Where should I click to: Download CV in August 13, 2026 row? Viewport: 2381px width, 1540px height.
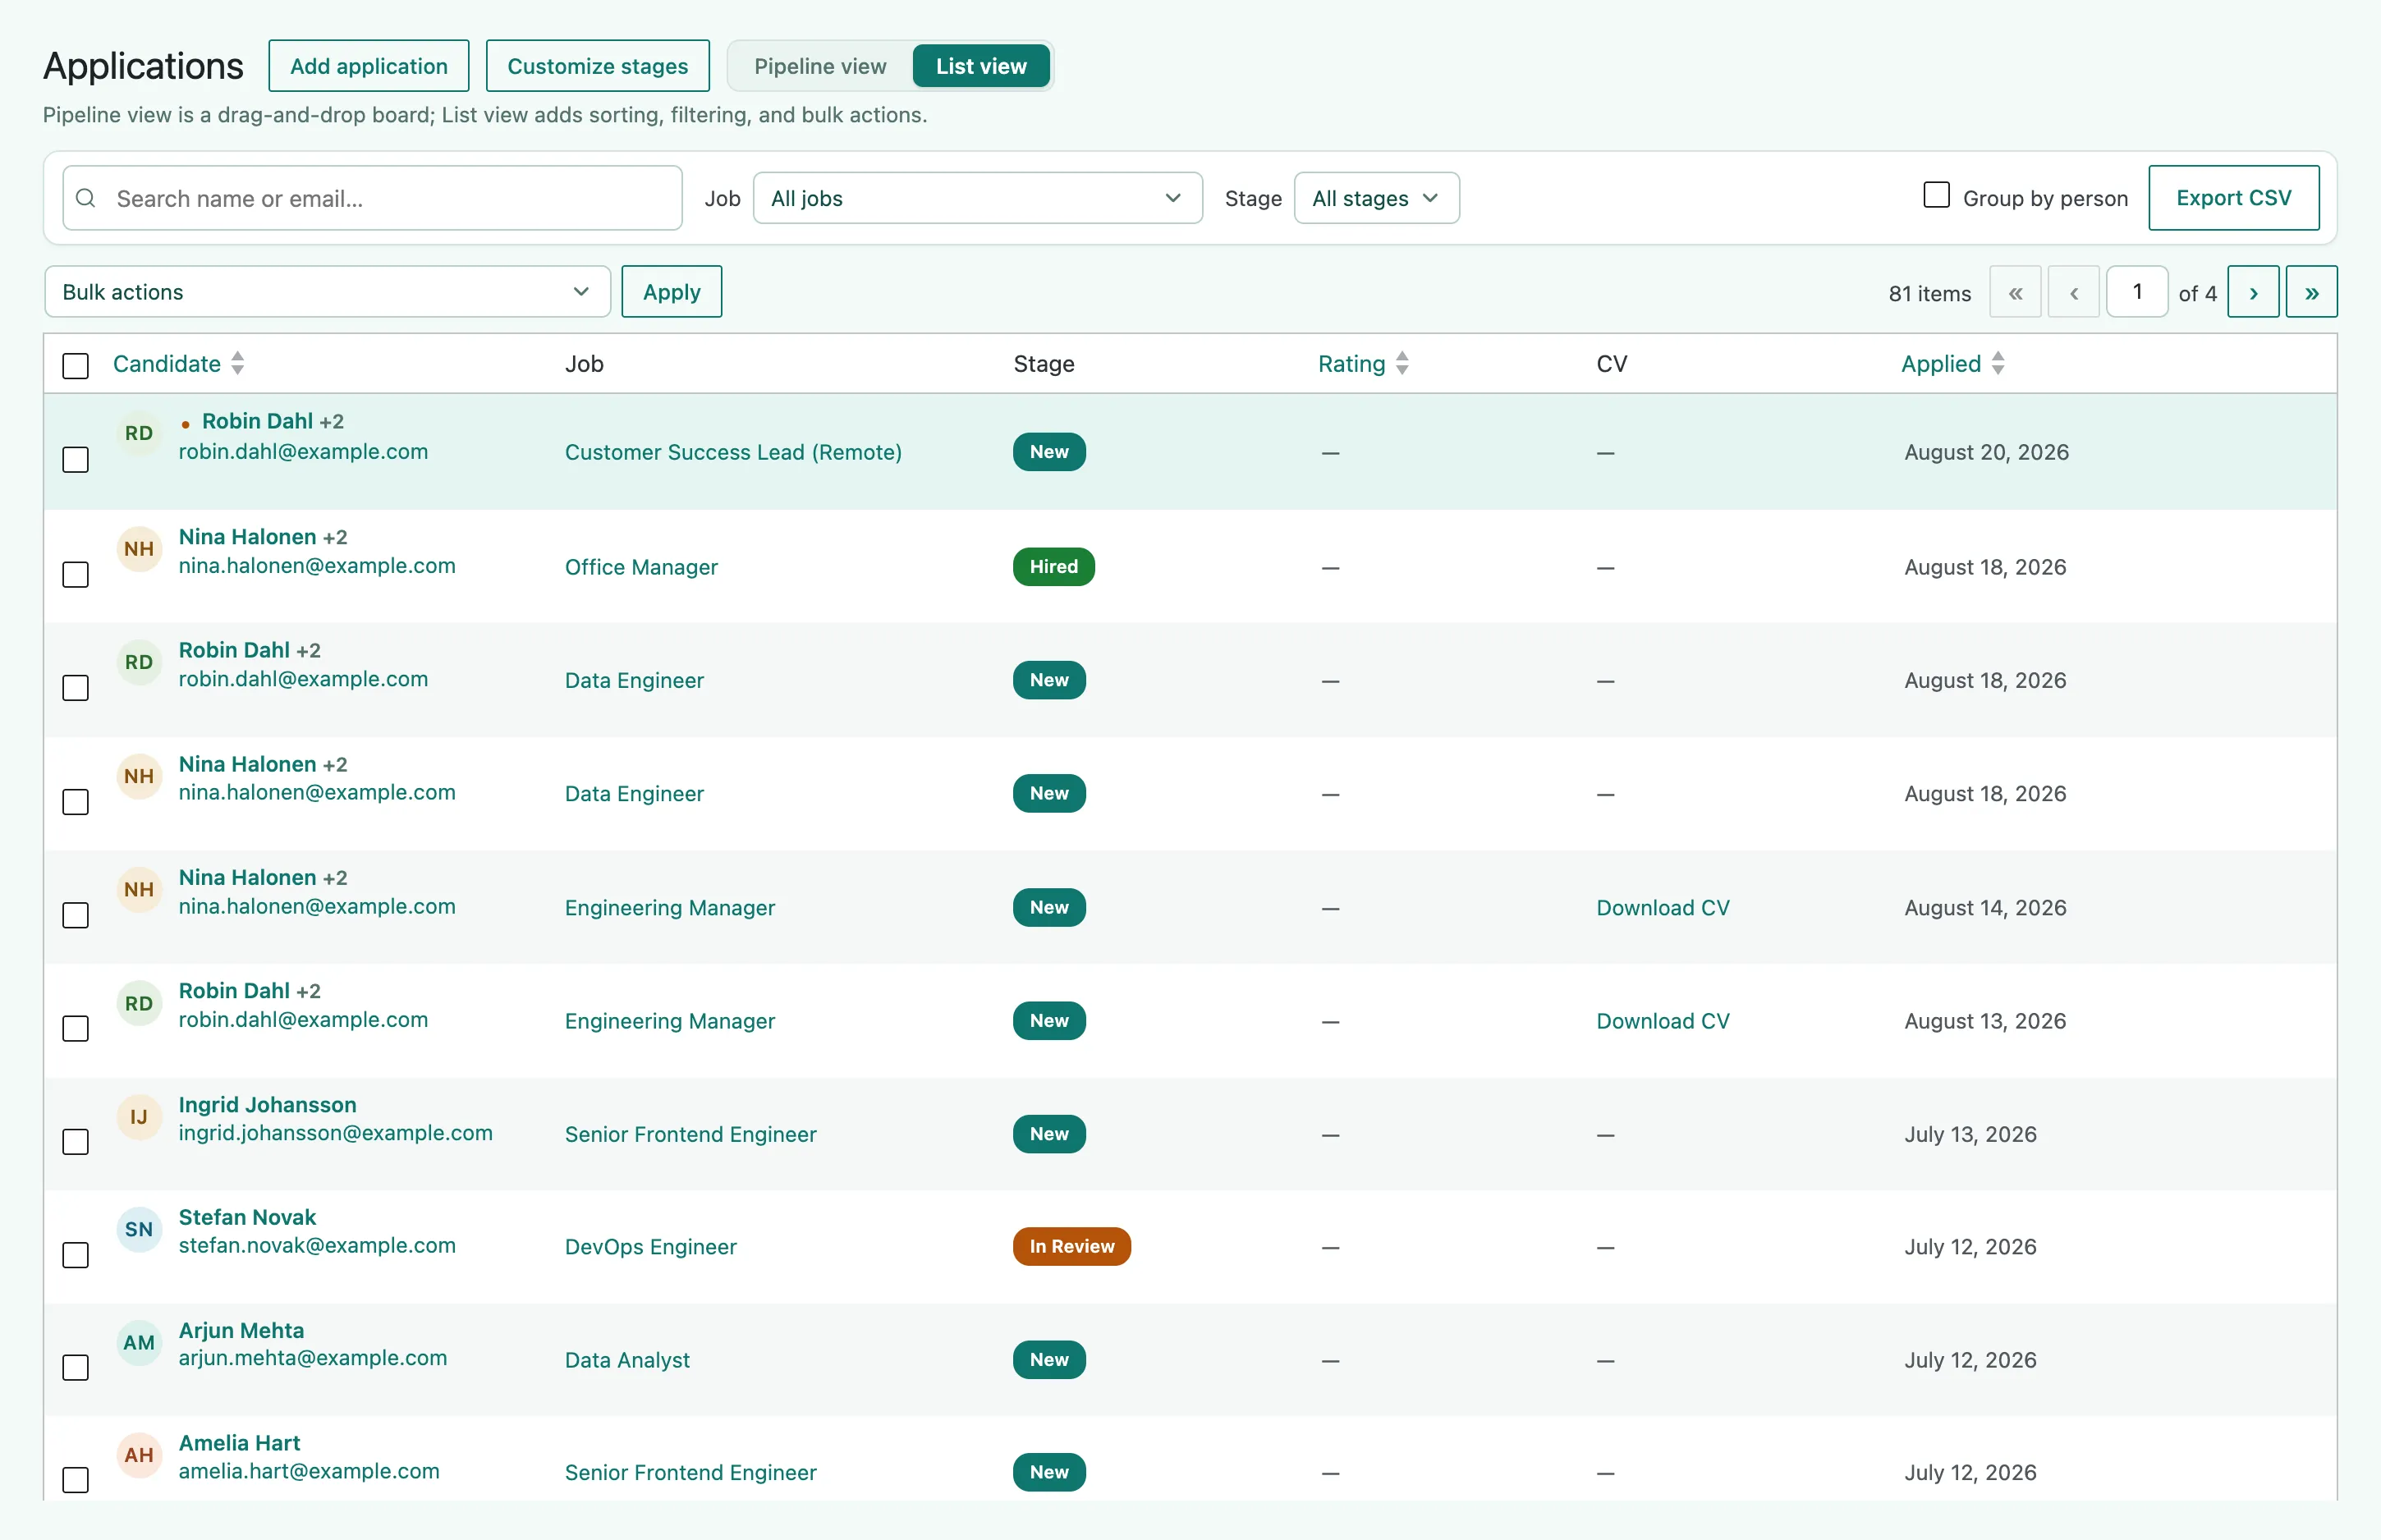click(x=1662, y=1021)
